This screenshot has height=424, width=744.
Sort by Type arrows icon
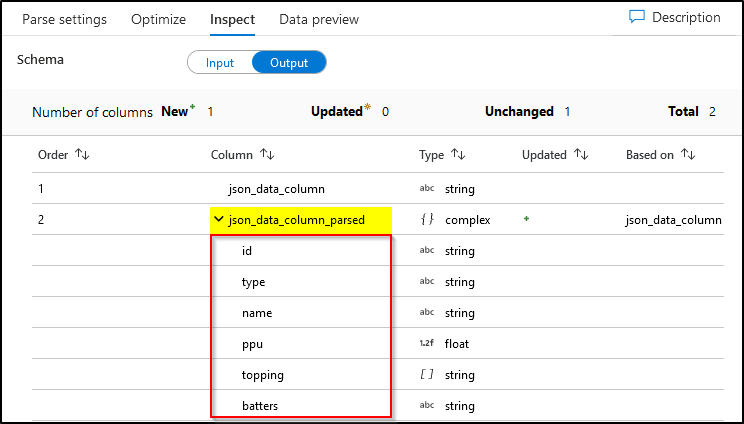[x=458, y=154]
